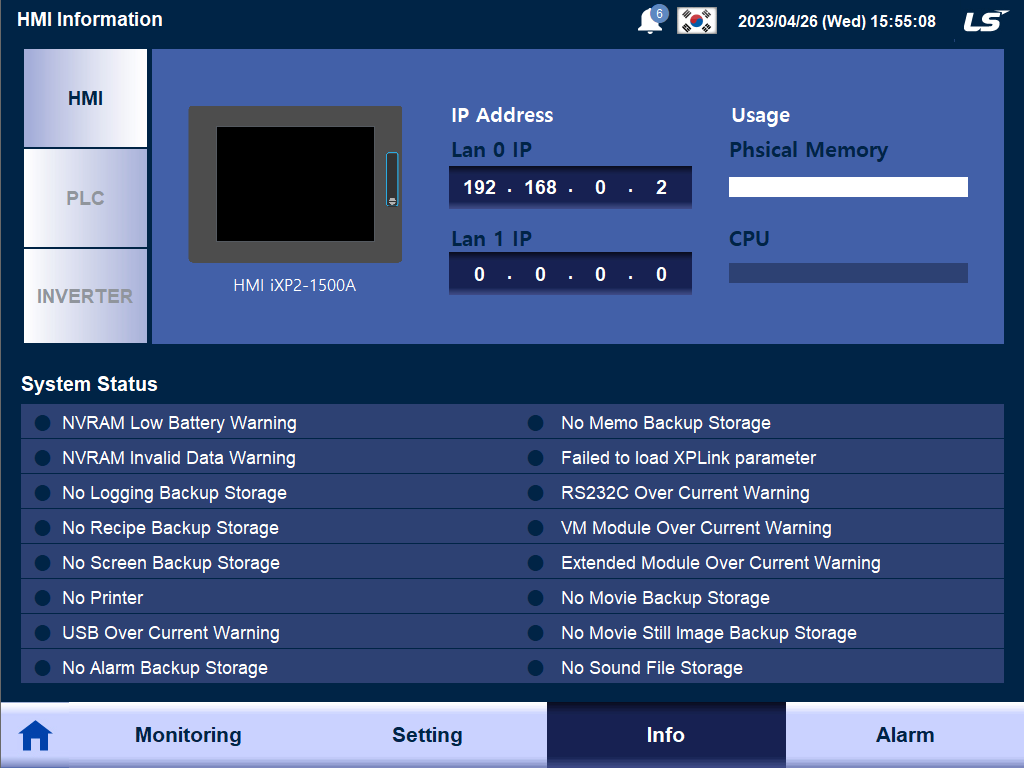The width and height of the screenshot is (1024, 768).
Task: Click the Lan 0 IP address field
Action: coord(570,186)
